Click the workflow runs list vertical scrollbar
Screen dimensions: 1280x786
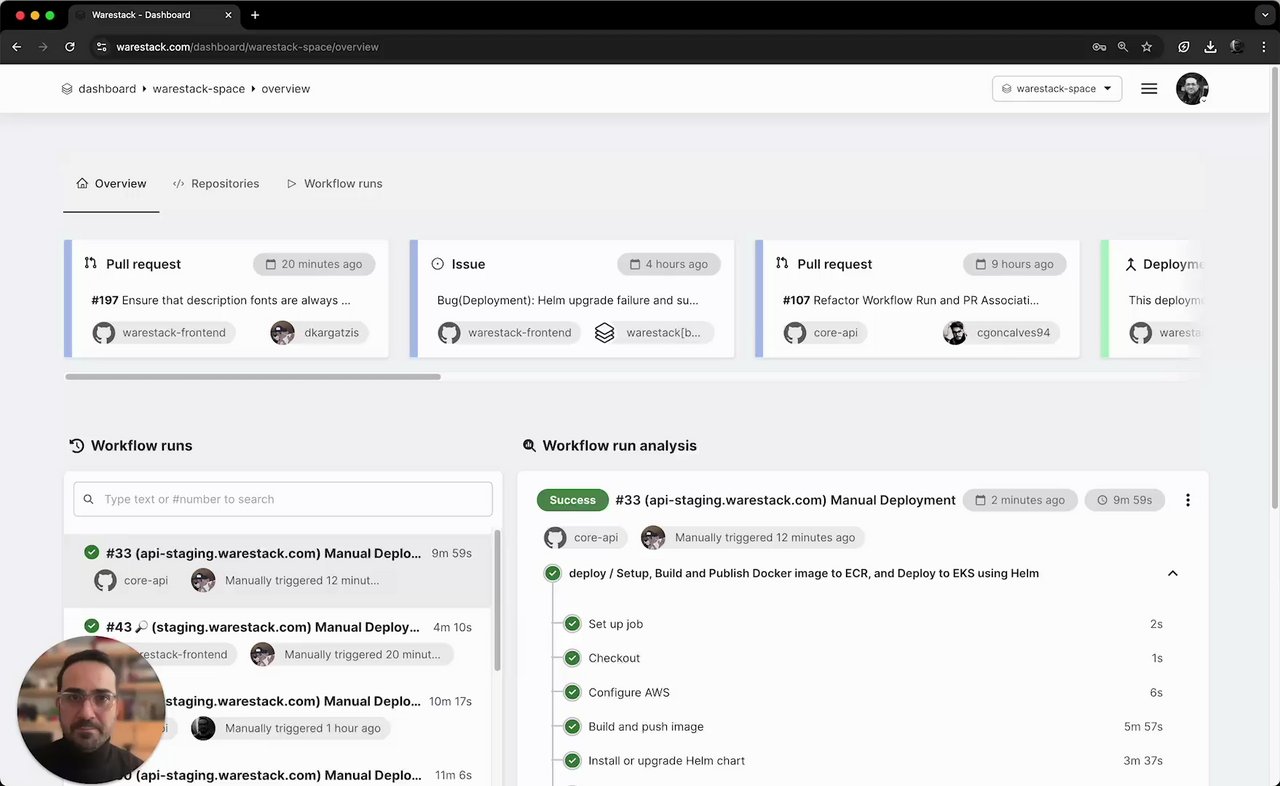(497, 600)
